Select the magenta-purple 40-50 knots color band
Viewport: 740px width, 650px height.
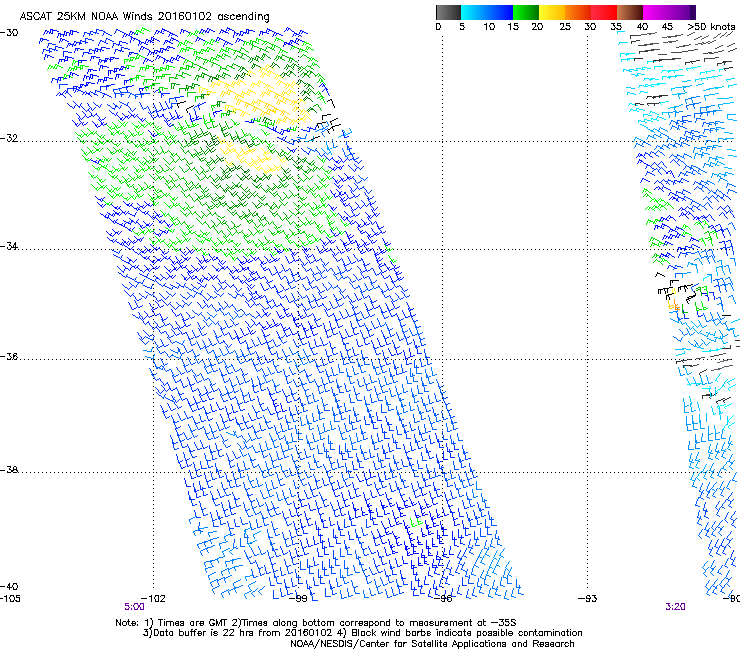669,12
